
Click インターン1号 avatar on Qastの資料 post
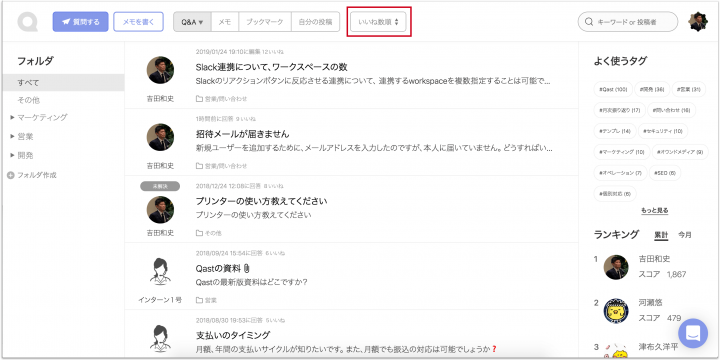click(x=160, y=272)
